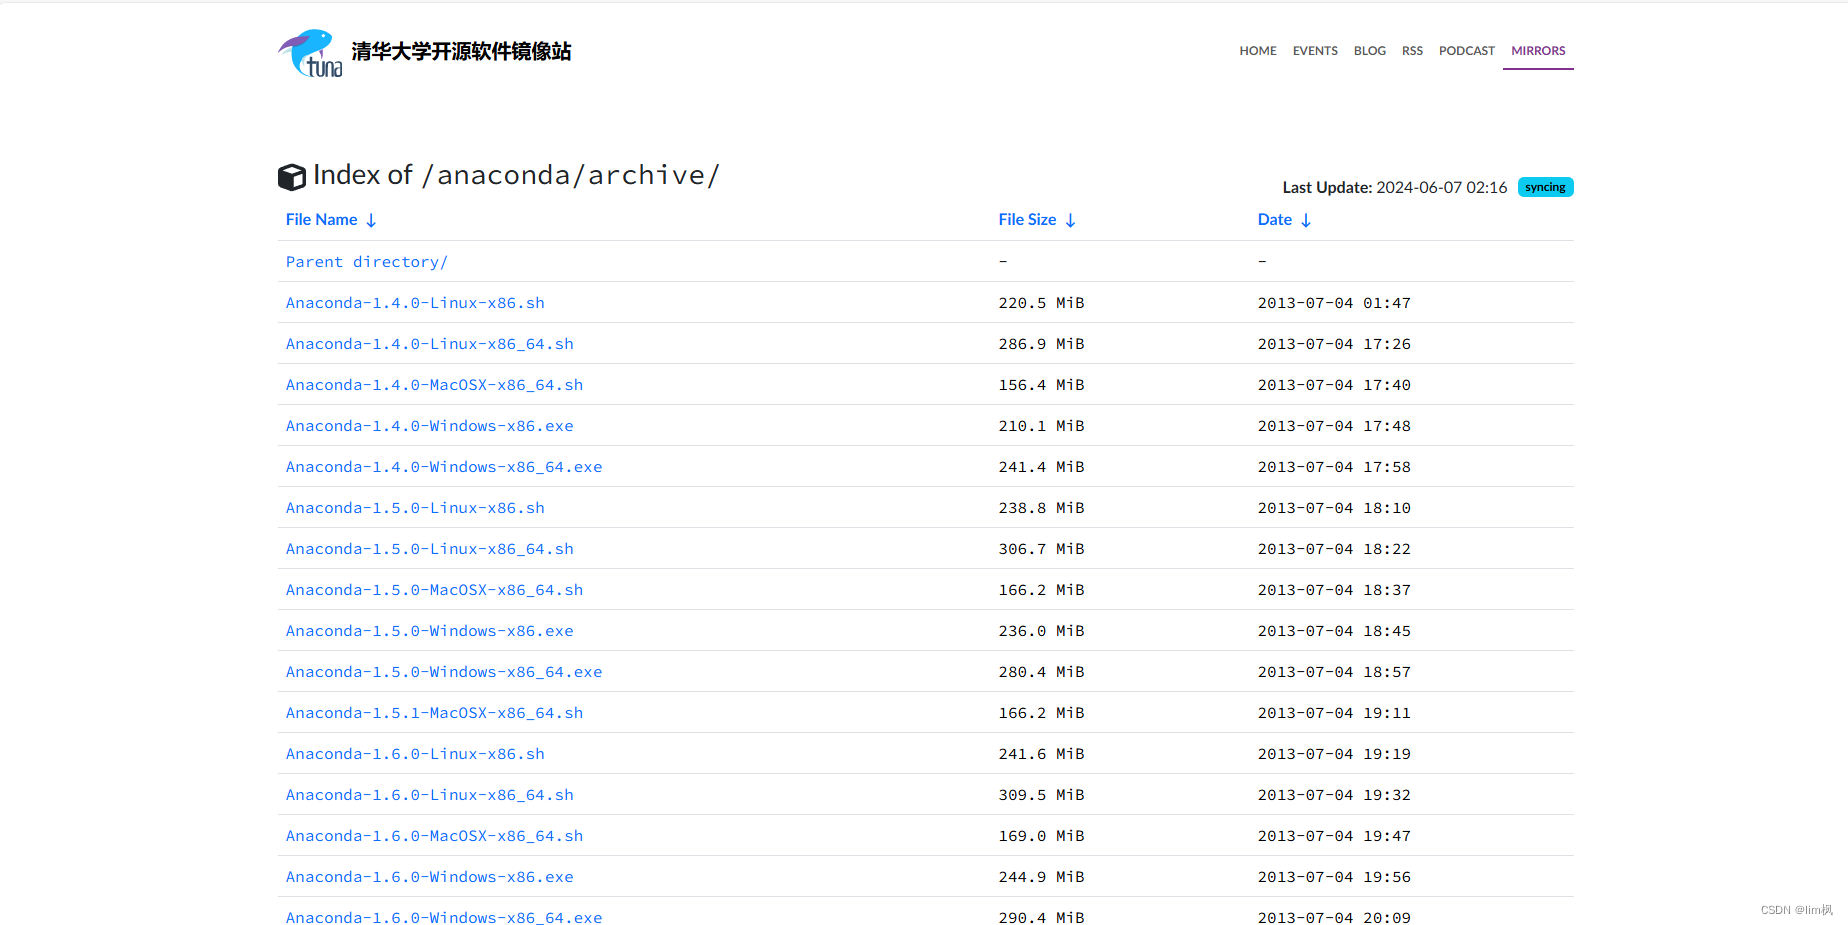Click the 306.7 MiB file size cell
The width and height of the screenshot is (1848, 925).
point(1041,549)
